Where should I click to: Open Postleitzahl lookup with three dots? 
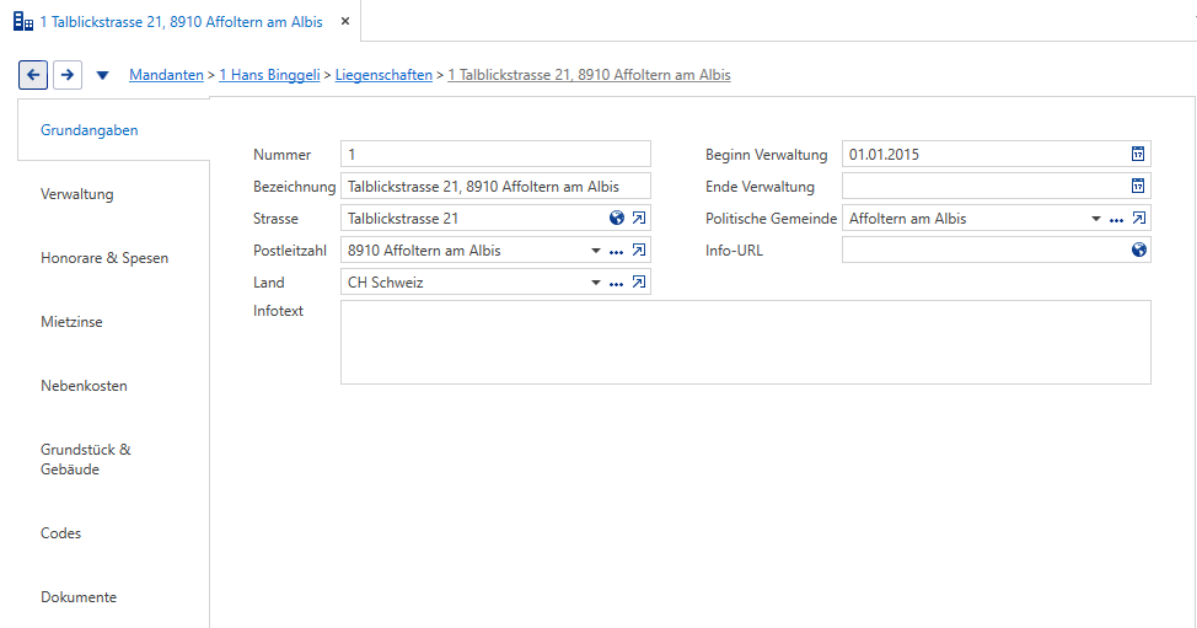pyautogui.click(x=617, y=251)
